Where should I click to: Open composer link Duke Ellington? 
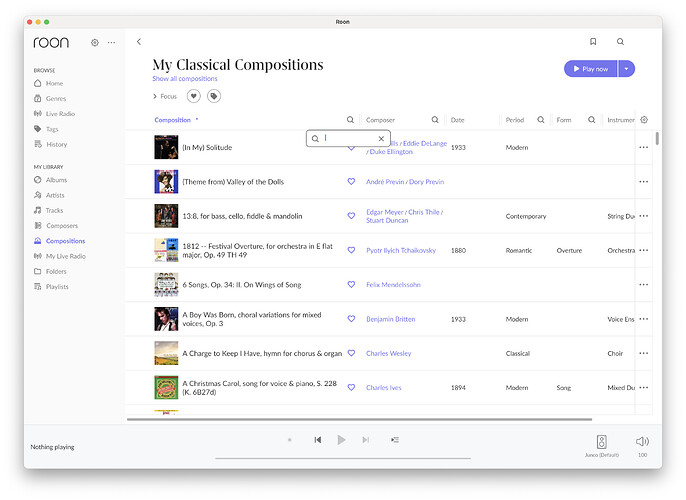tap(391, 152)
